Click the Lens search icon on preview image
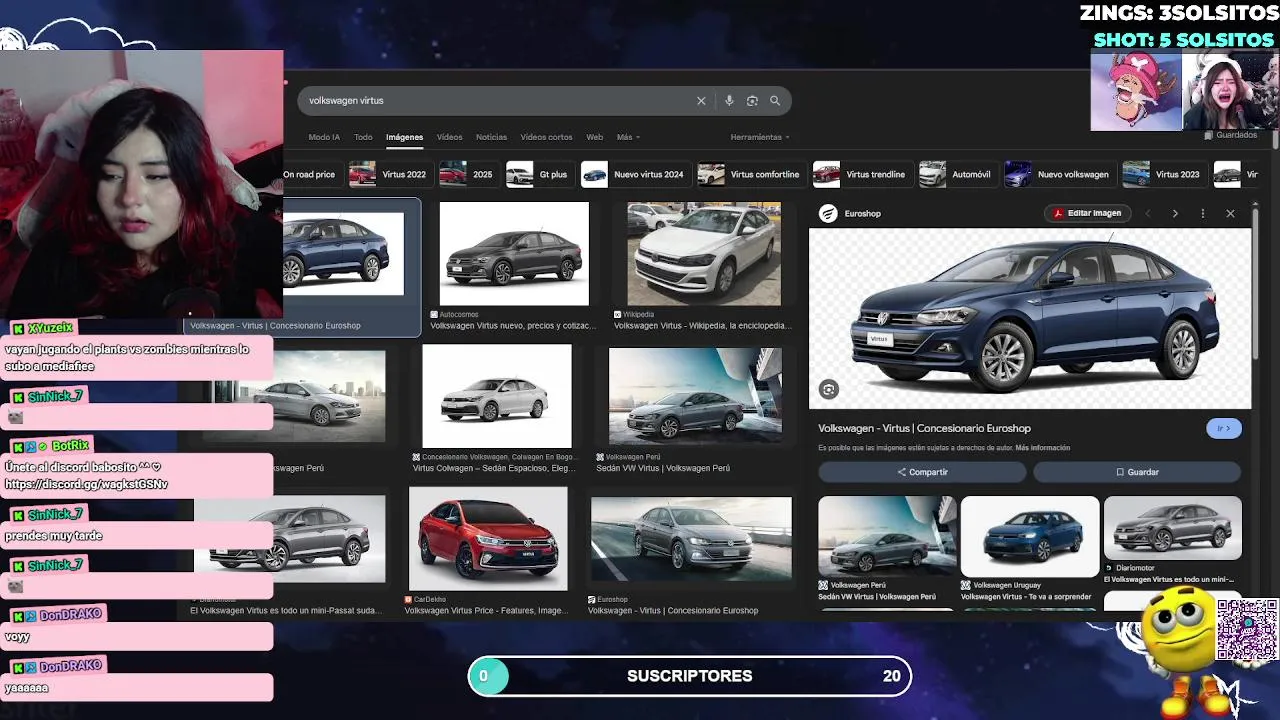 [829, 390]
